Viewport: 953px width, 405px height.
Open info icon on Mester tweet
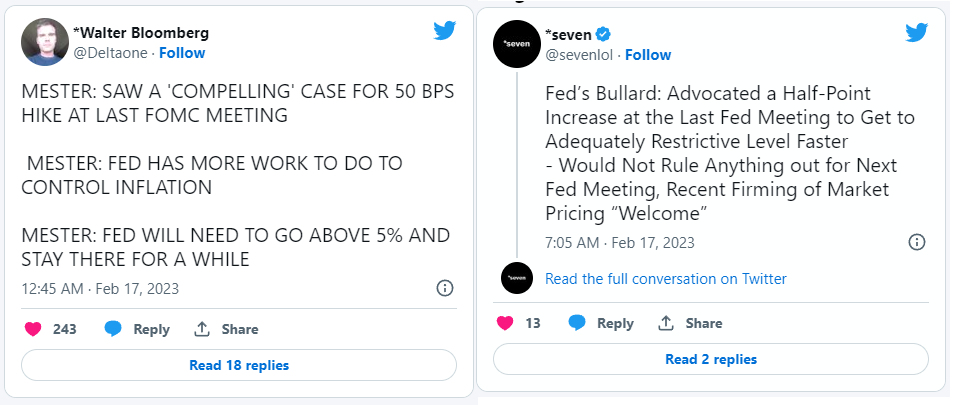(445, 288)
